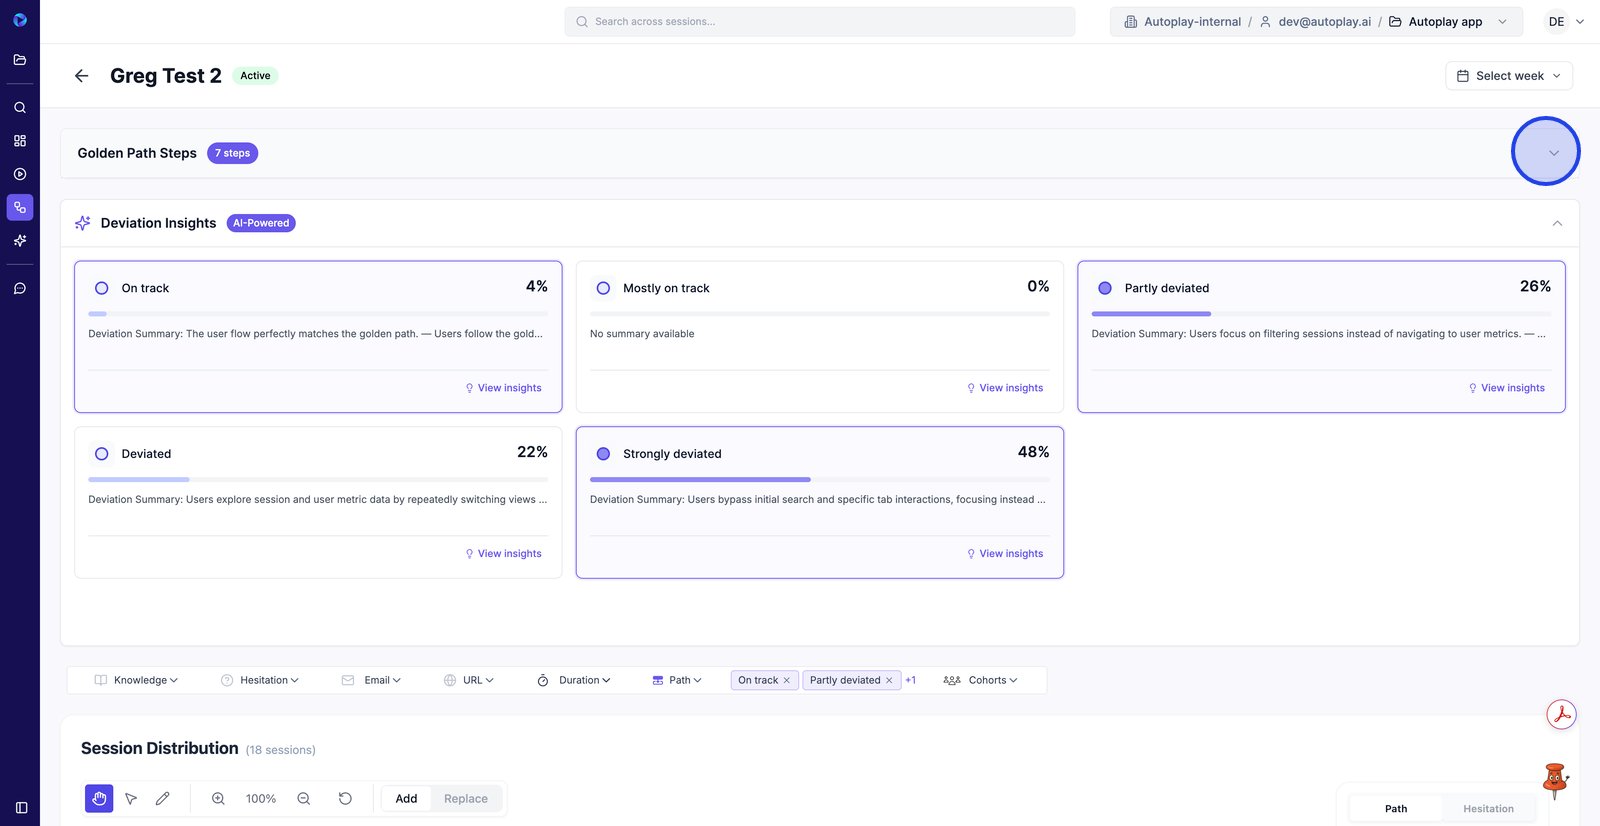Click the Search across sessions field

820,22
